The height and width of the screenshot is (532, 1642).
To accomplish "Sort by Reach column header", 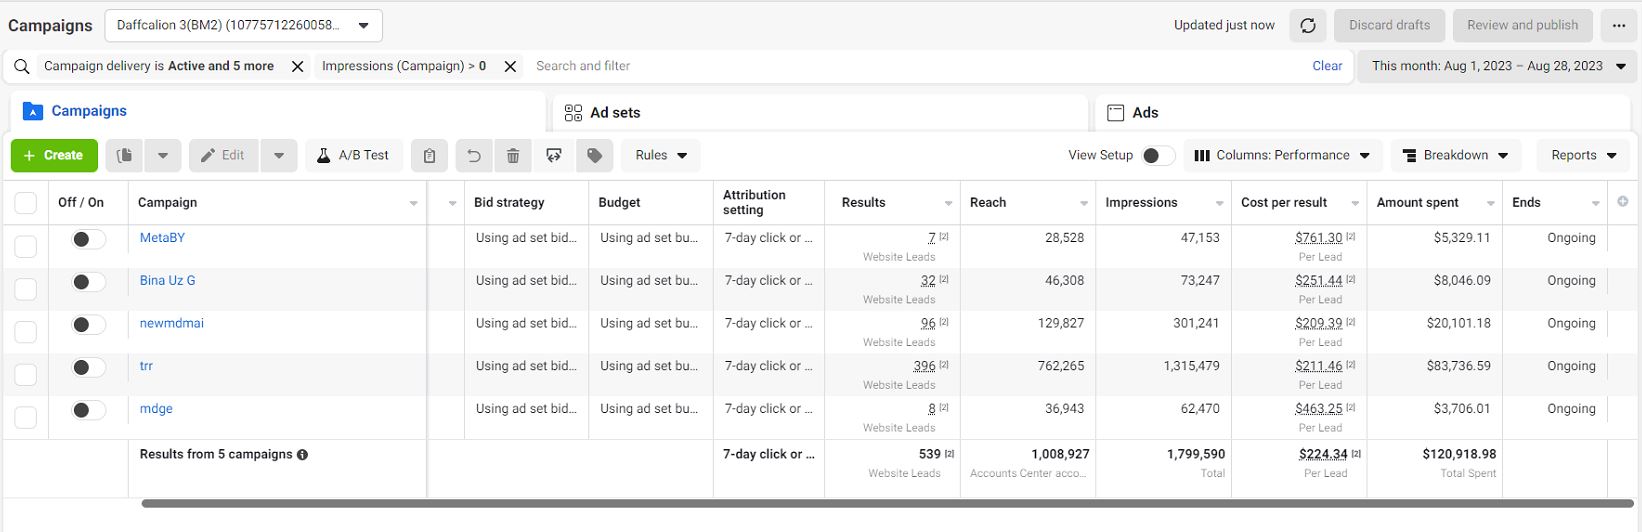I will 1028,203.
